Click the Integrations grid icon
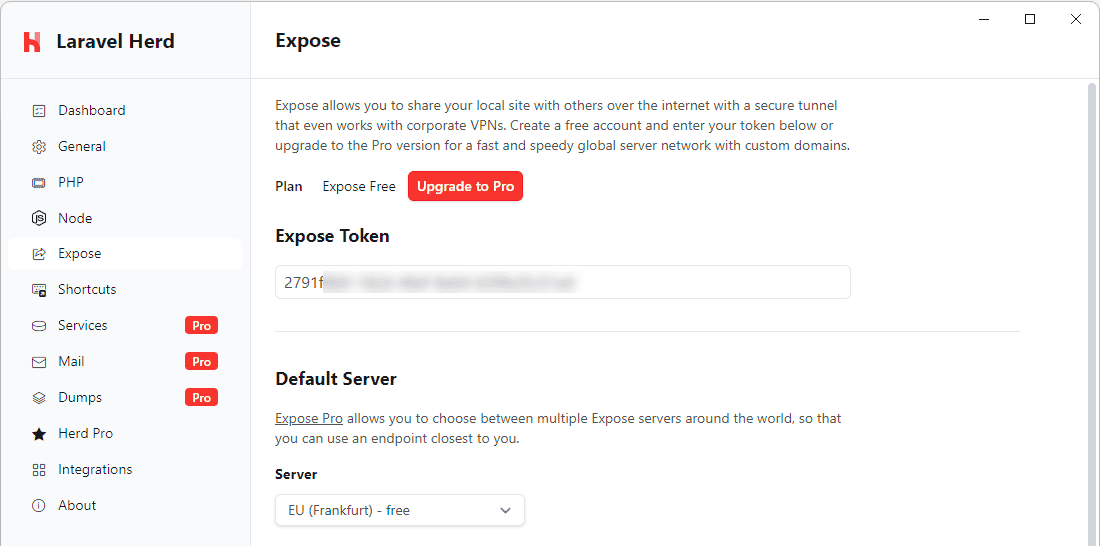The height and width of the screenshot is (546, 1100). click(39, 470)
